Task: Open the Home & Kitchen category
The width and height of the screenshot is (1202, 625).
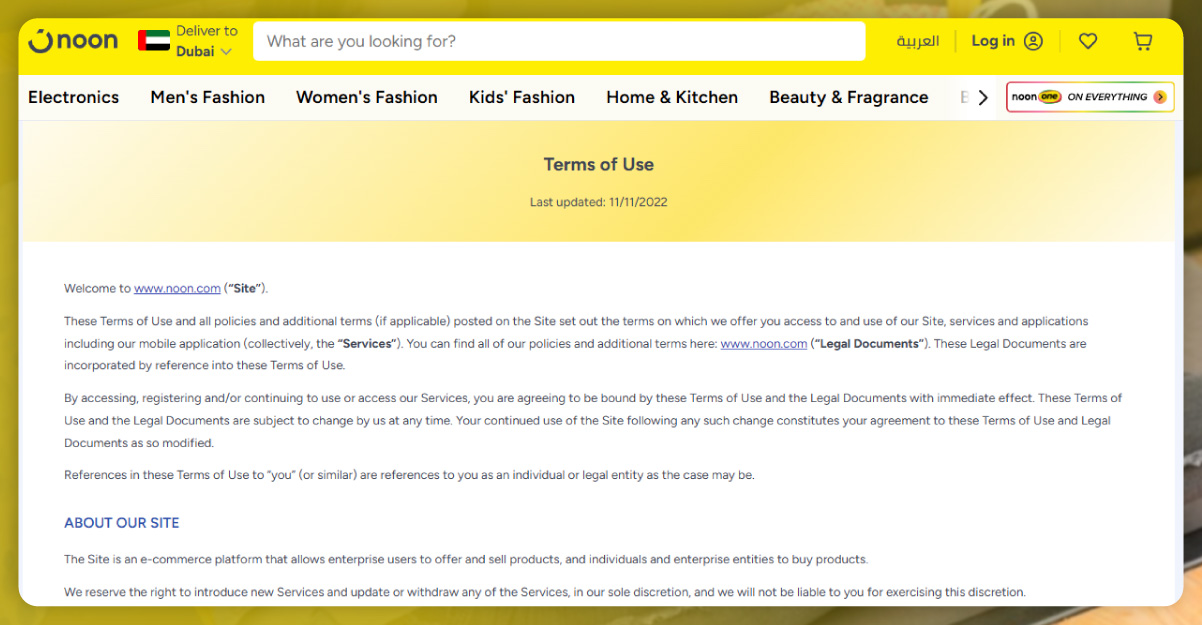Action: (671, 97)
